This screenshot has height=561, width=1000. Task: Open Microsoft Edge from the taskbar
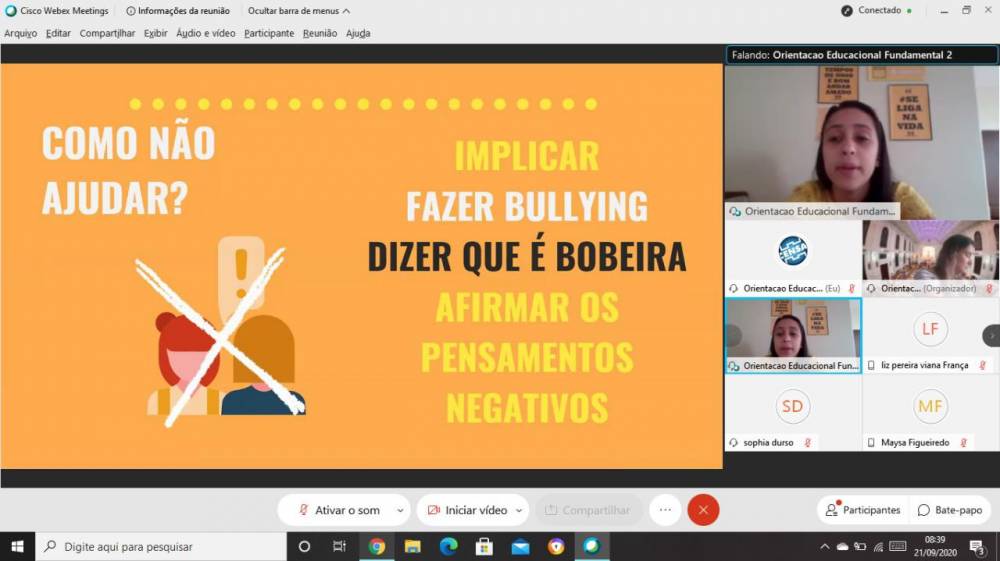pos(448,546)
